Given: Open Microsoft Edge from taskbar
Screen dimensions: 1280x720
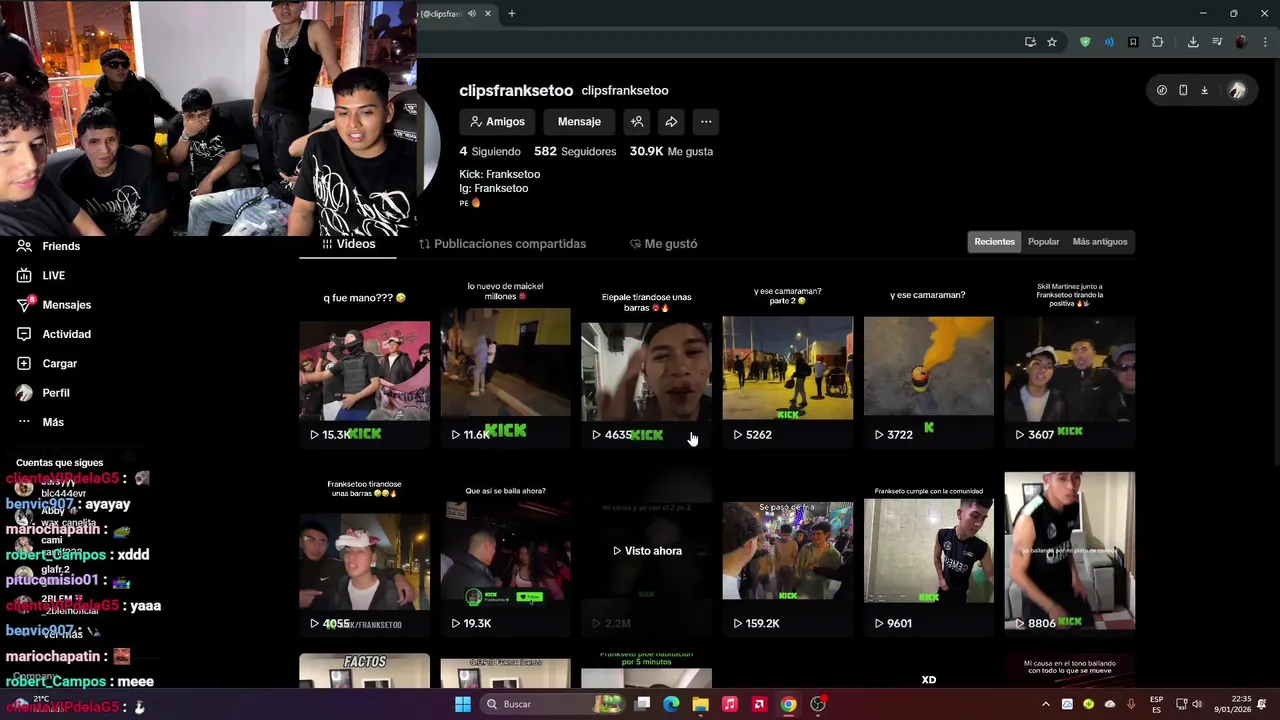Looking at the screenshot, I should pos(671,704).
